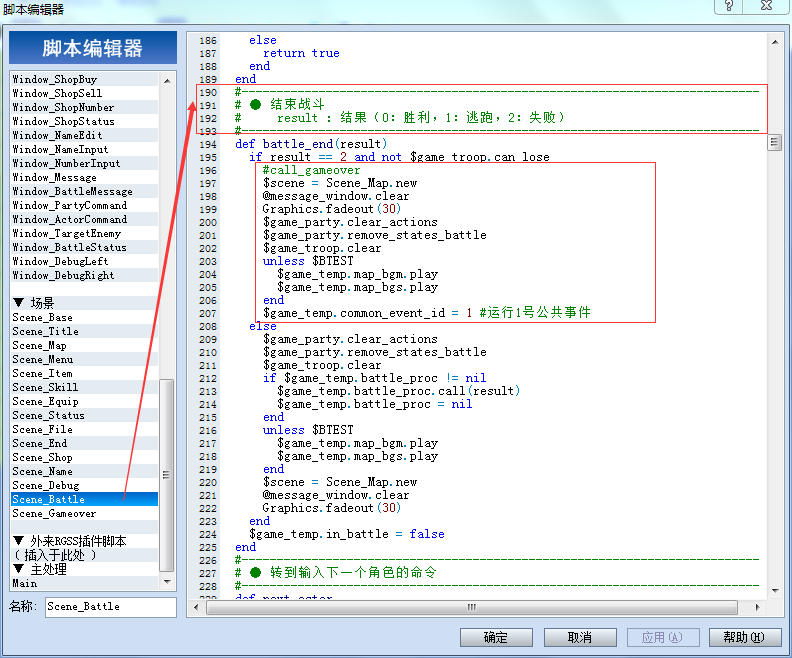Click line 194 def battle_end(result)
792x658 pixels.
pyautogui.click(x=311, y=144)
